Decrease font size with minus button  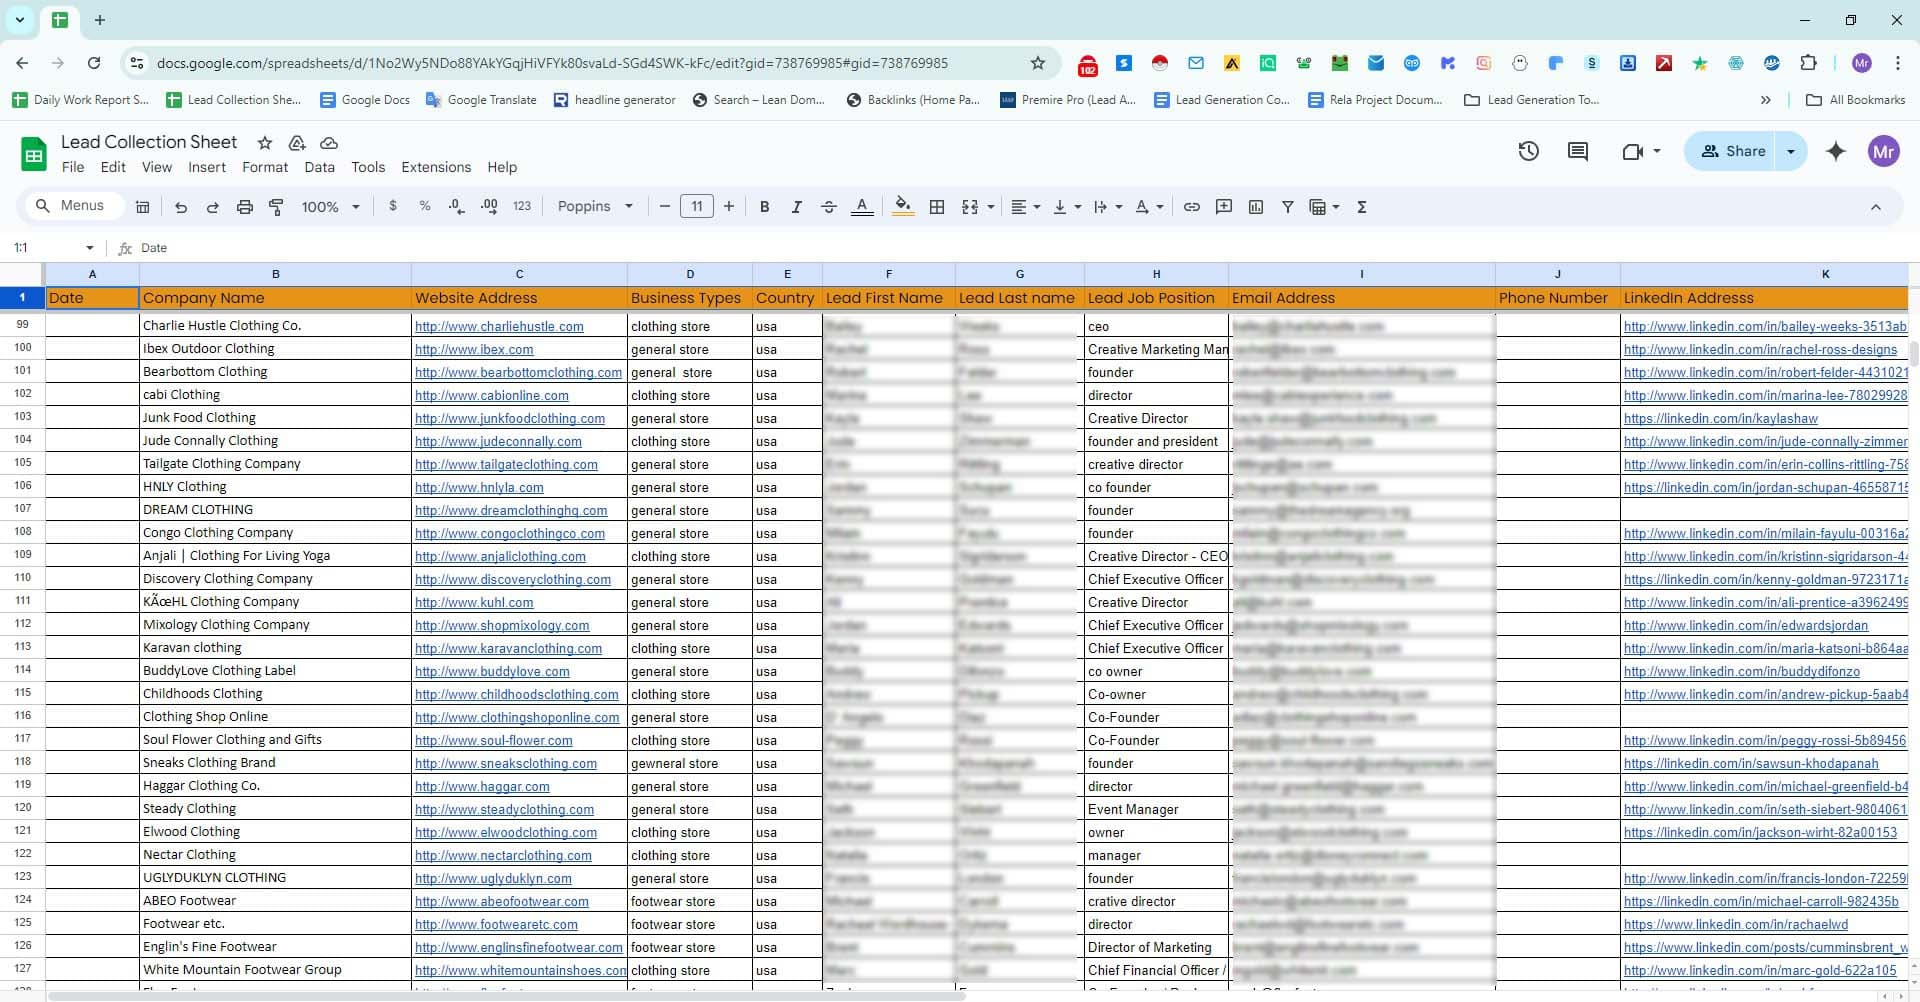point(665,207)
